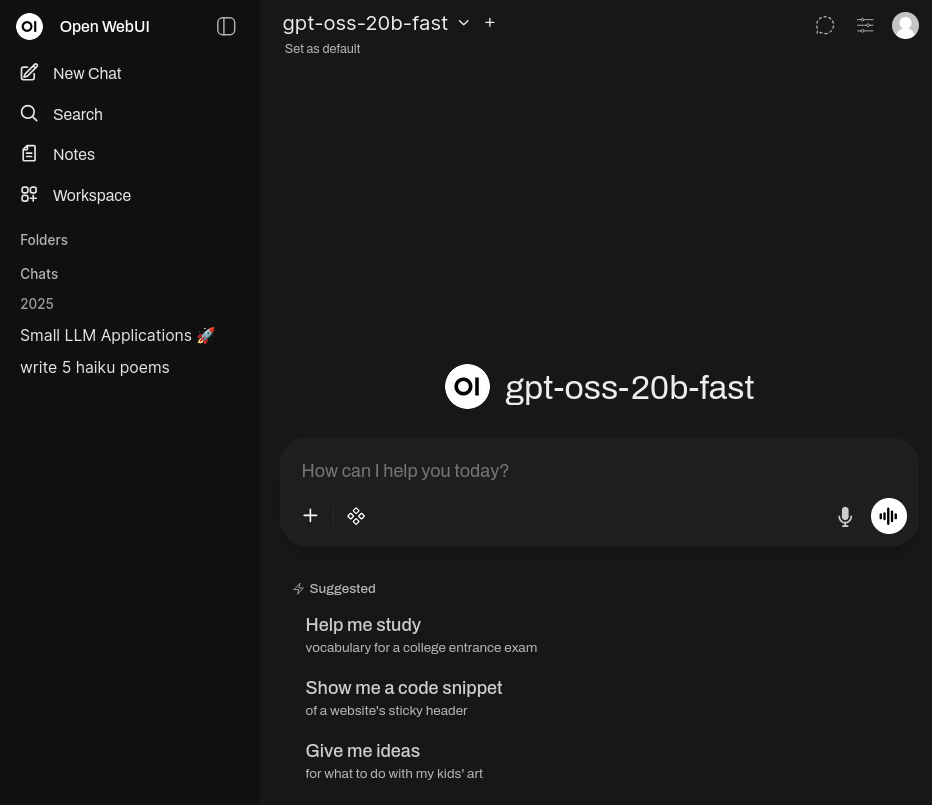Expand the Folders section
The width and height of the screenshot is (932, 805).
[x=44, y=240]
